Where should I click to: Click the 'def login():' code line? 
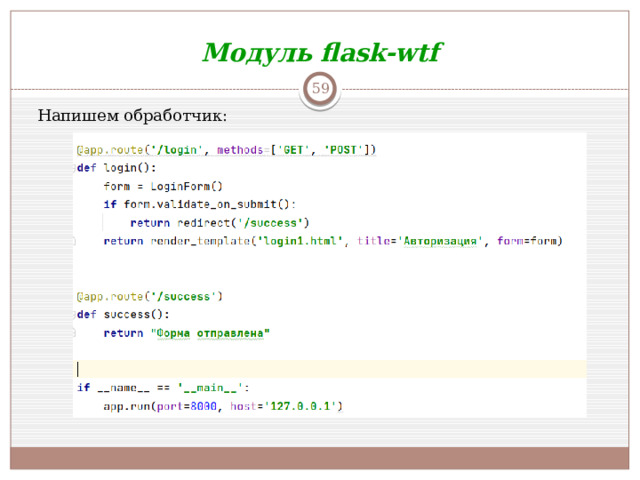pyautogui.click(x=117, y=168)
